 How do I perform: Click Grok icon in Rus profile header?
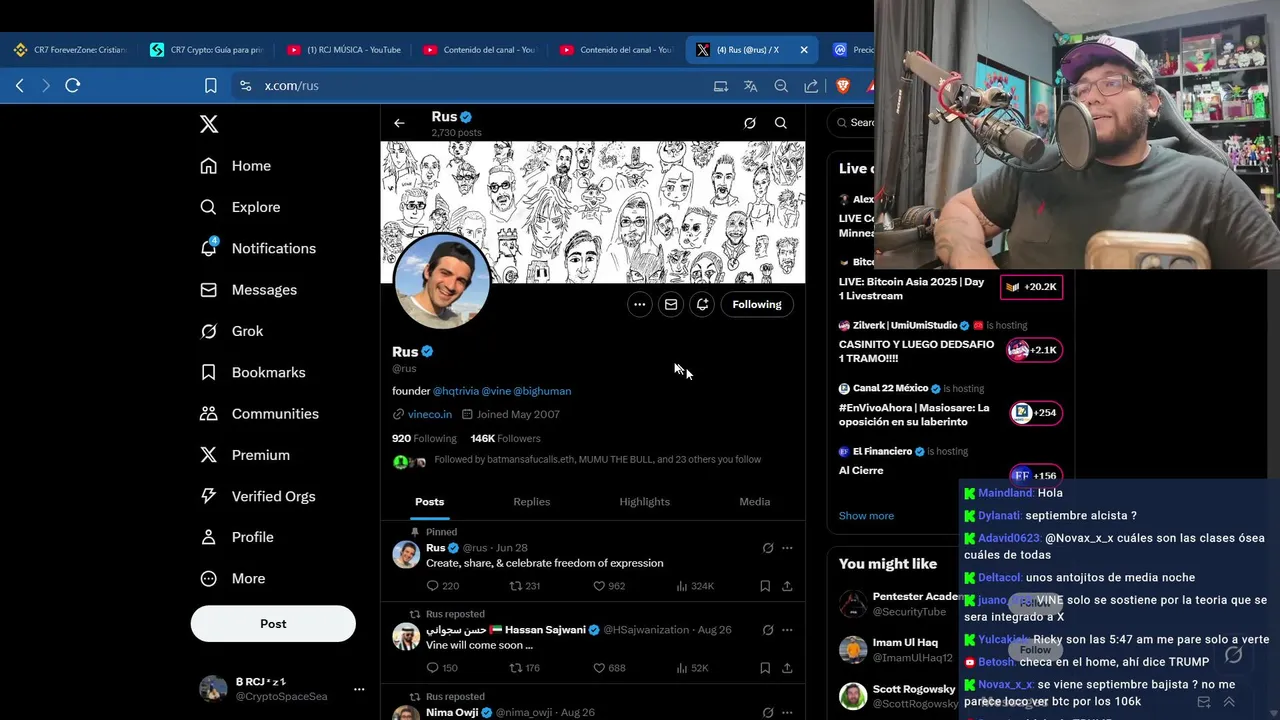click(x=750, y=123)
